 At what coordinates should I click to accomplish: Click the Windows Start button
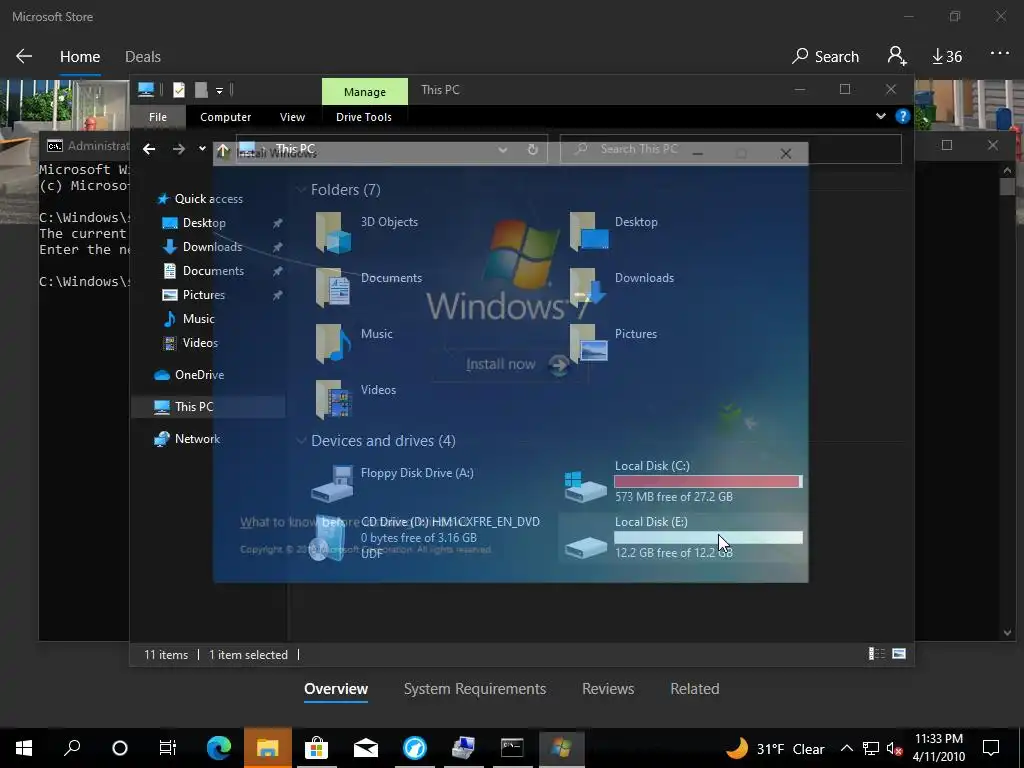coord(24,748)
